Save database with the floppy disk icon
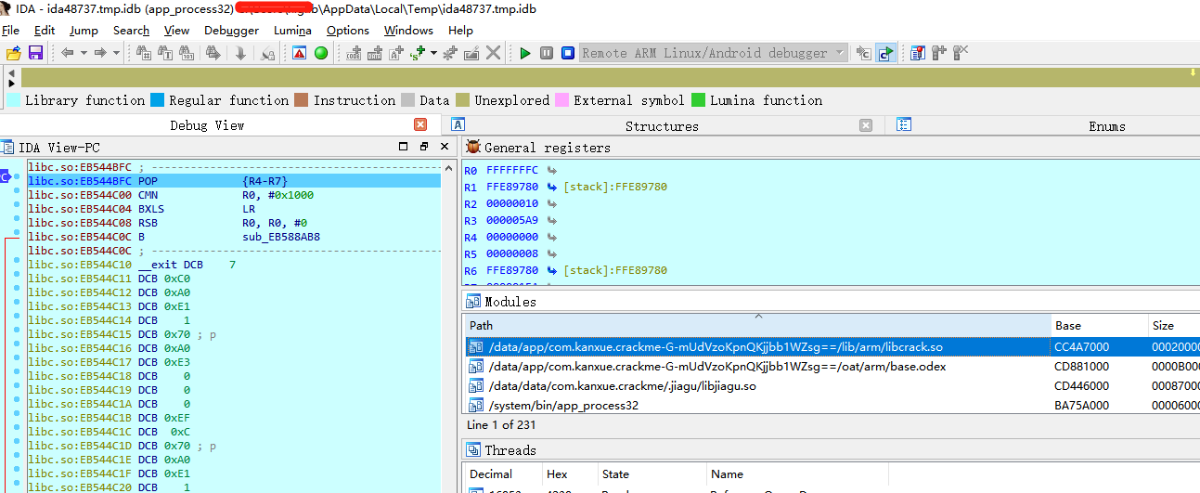Viewport: 1200px width, 493px height. [x=36, y=52]
